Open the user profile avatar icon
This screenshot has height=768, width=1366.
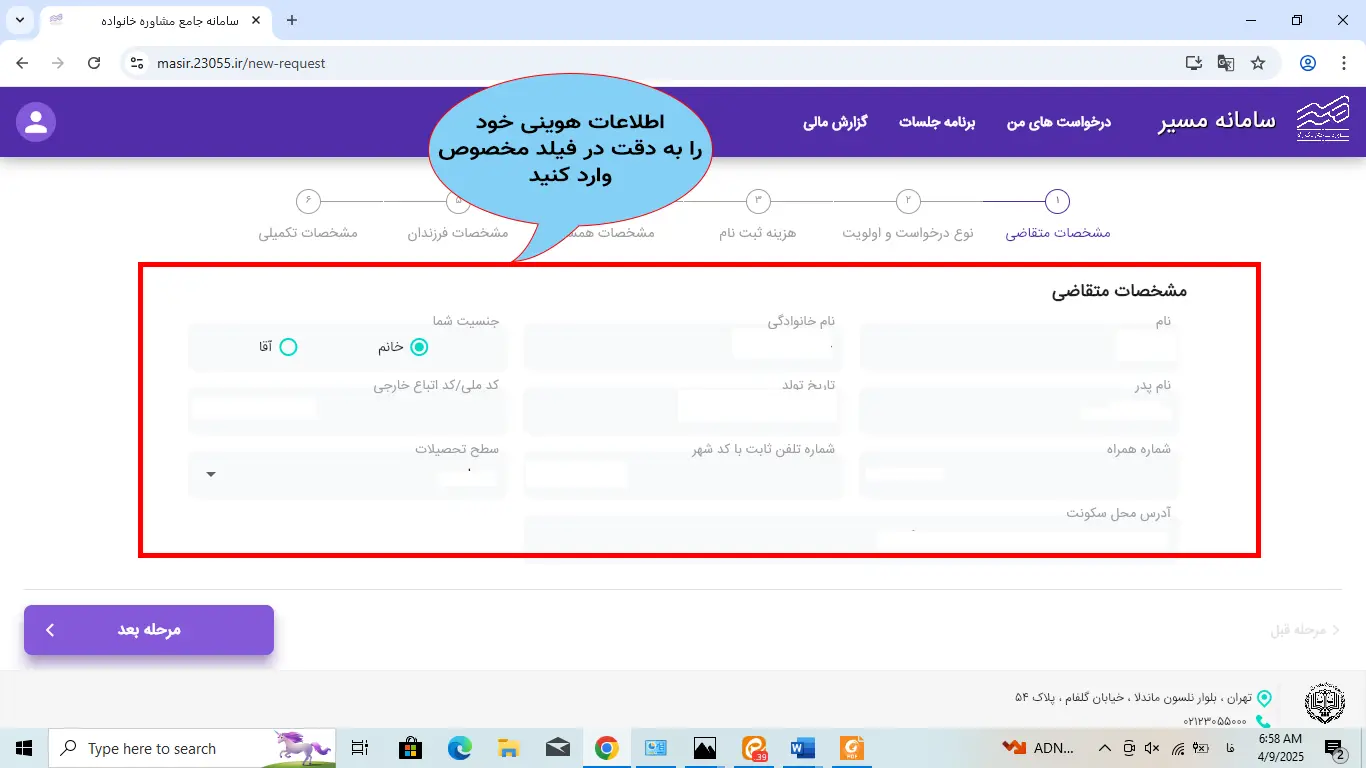(36, 122)
